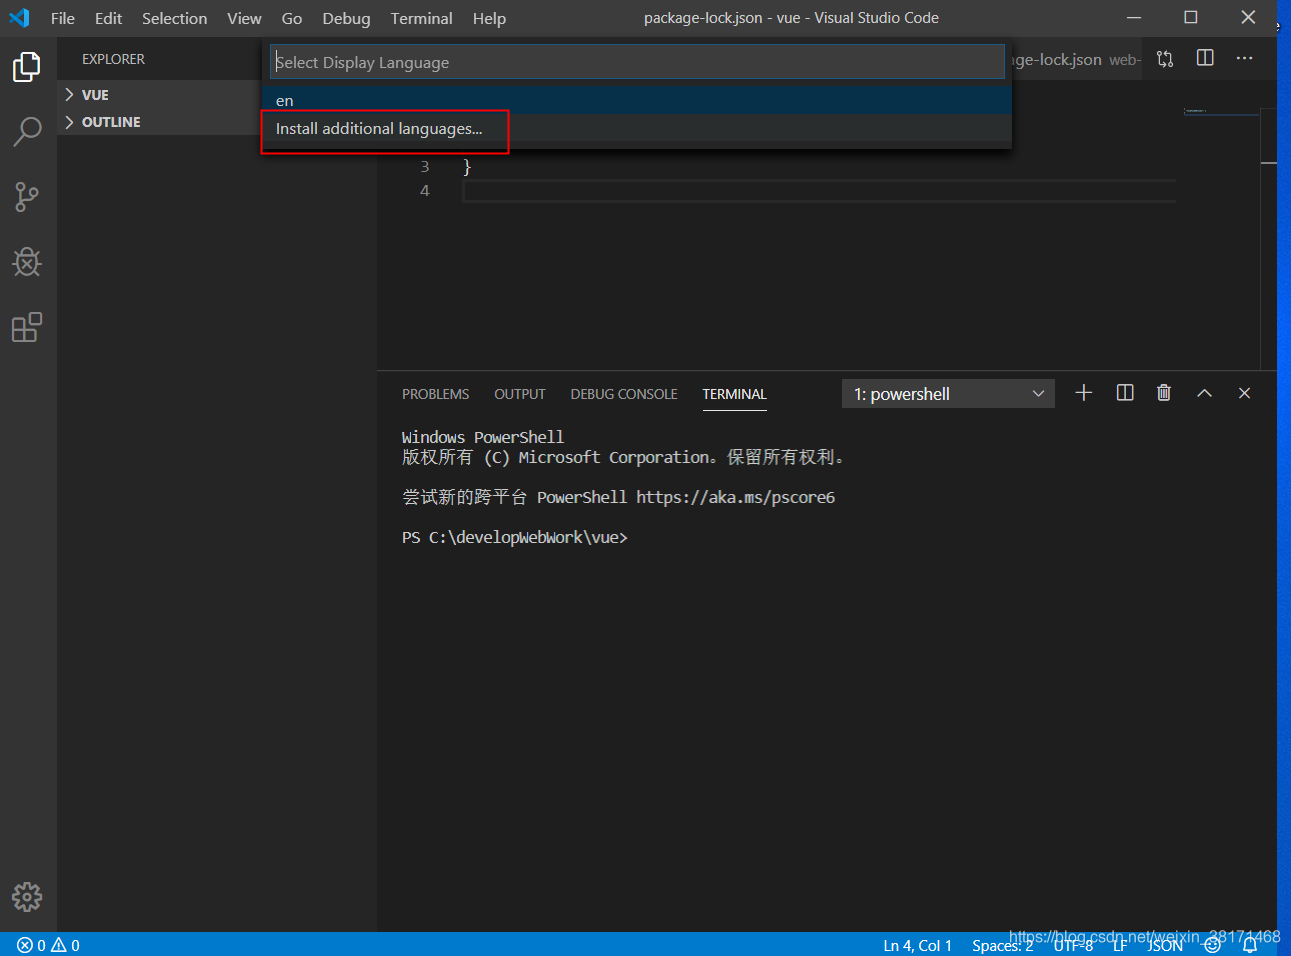Click the JSON language mode status

[1165, 945]
